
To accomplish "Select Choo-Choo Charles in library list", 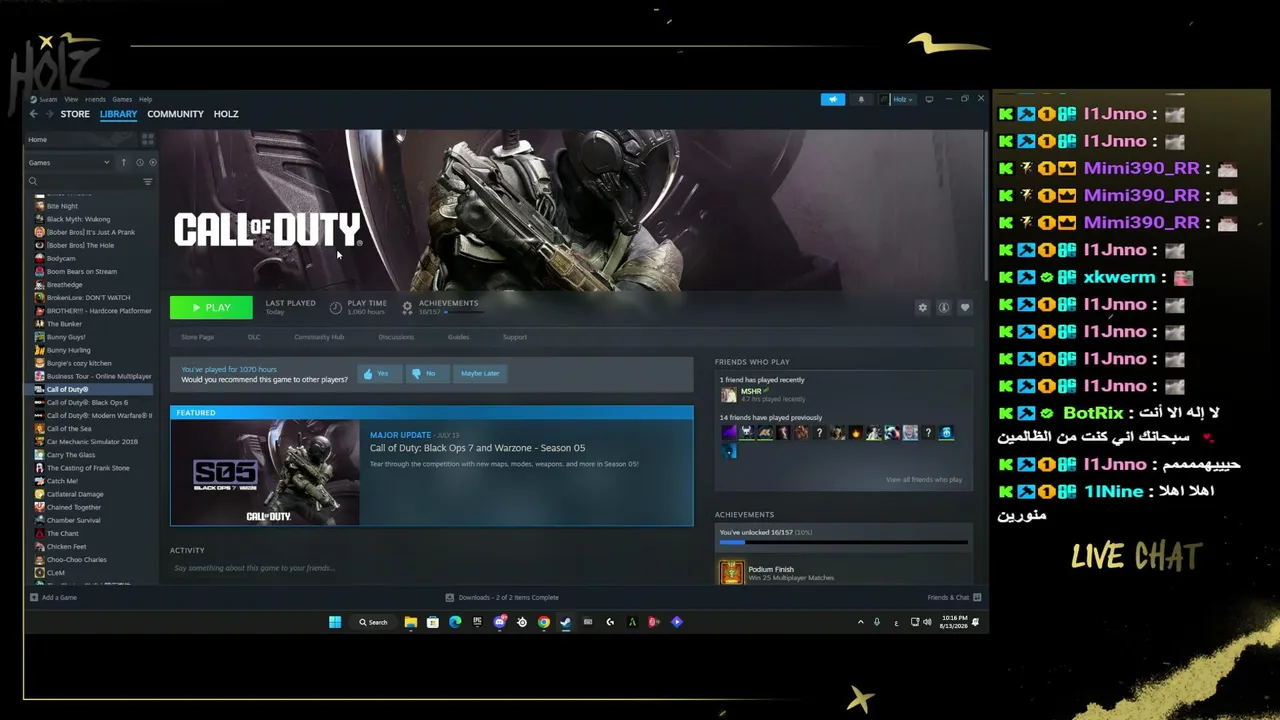I will (77, 559).
